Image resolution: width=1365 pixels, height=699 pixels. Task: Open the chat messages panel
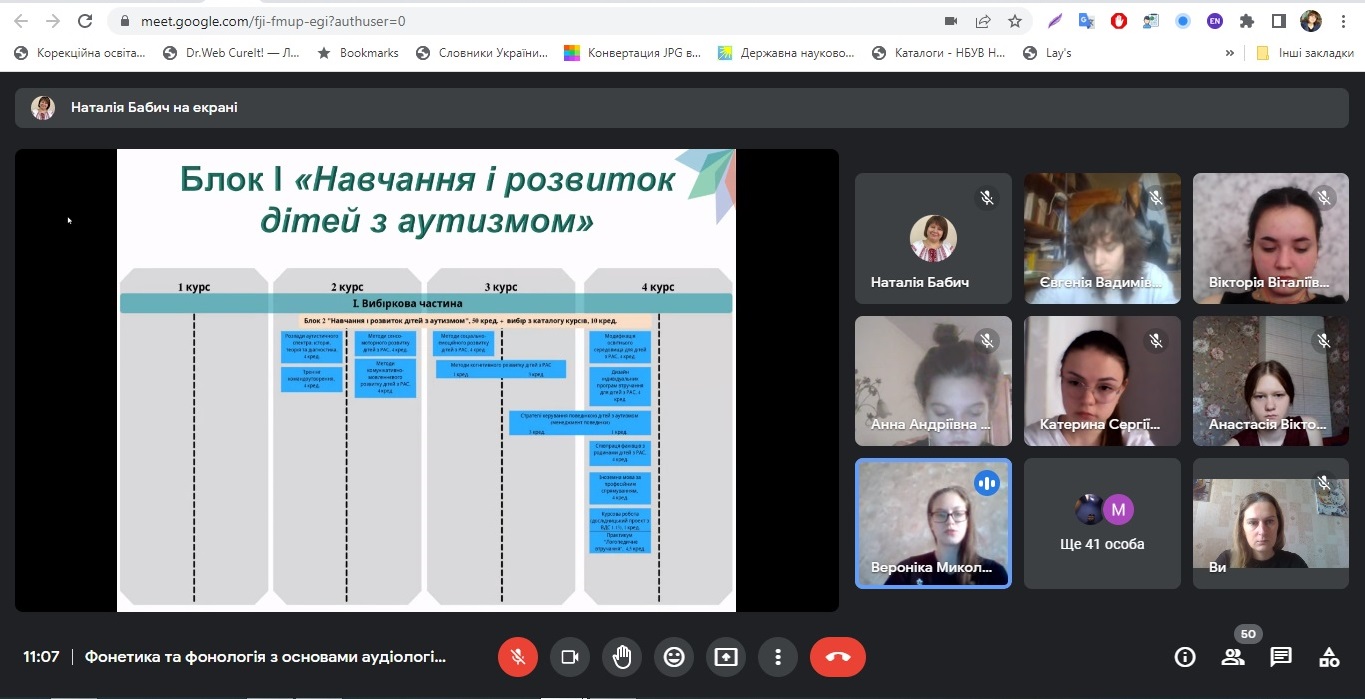click(x=1281, y=657)
